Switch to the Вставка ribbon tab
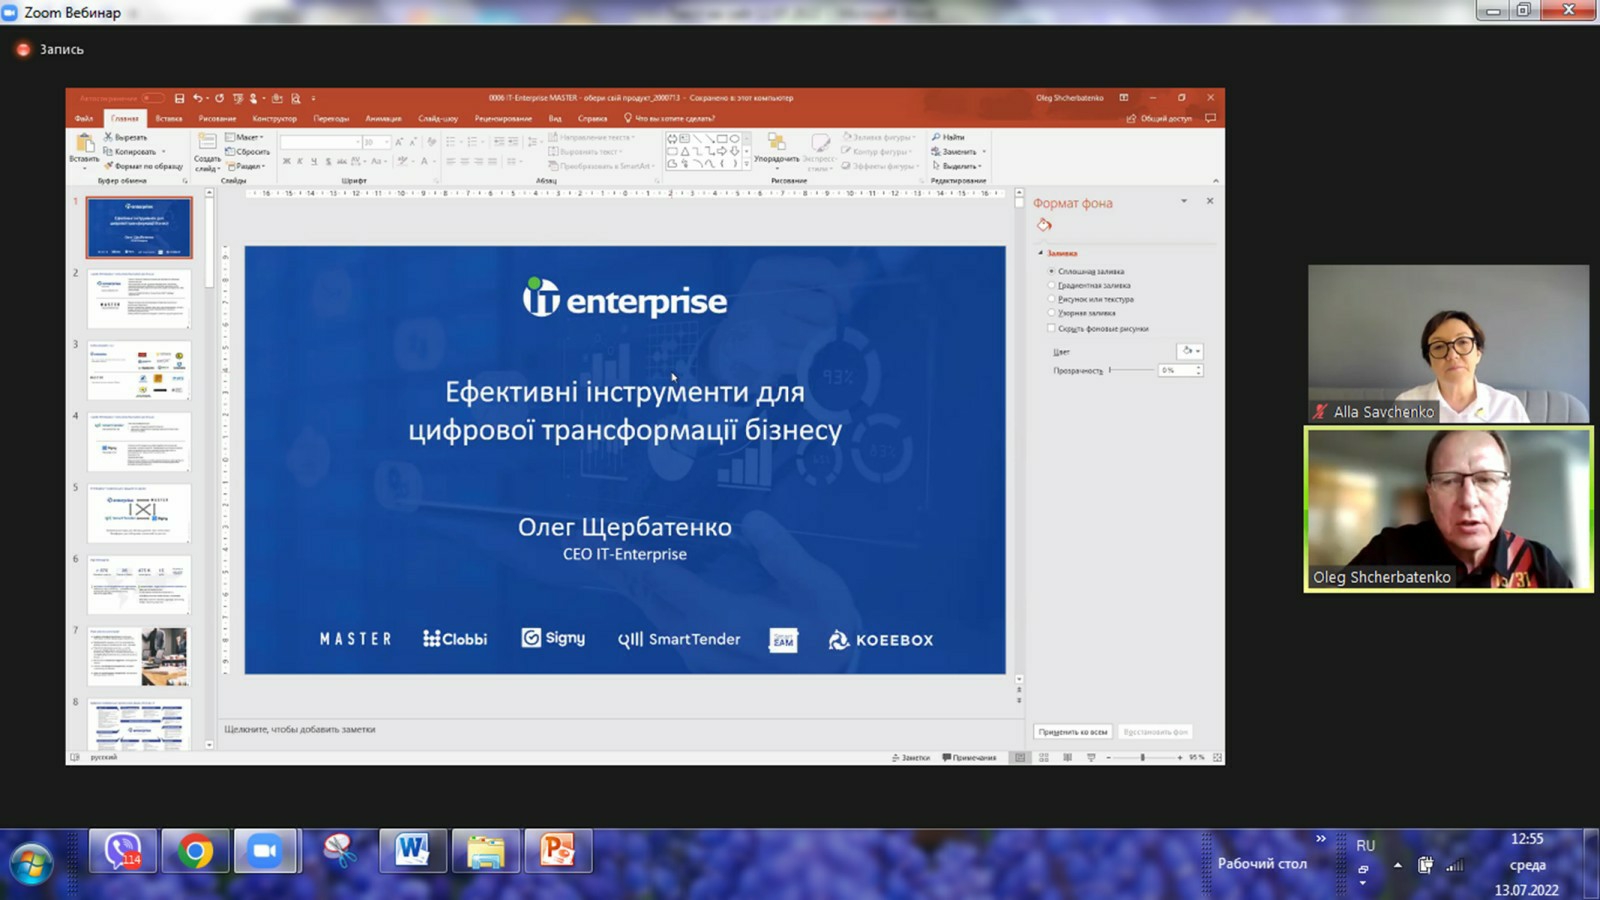This screenshot has height=900, width=1600. pos(168,118)
